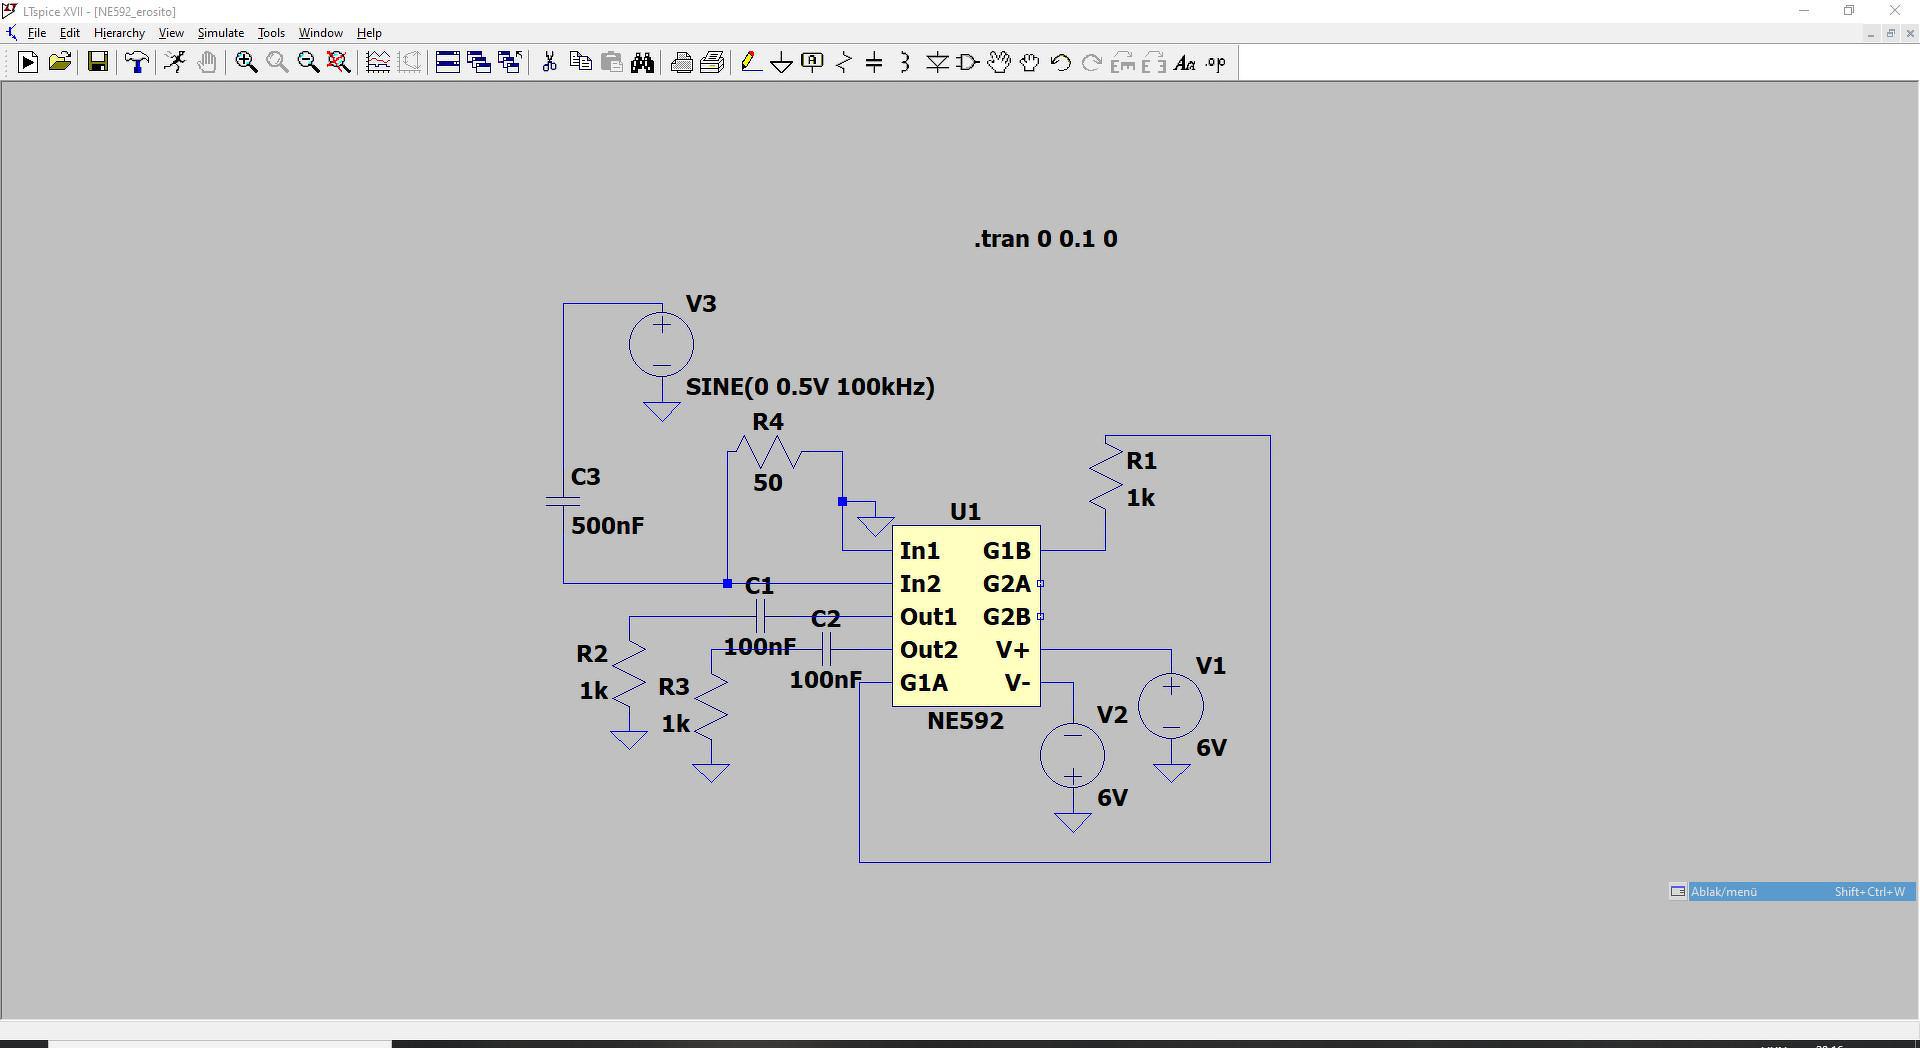Click the R1 resistor label
This screenshot has height=1048, width=1920.
(x=1141, y=461)
